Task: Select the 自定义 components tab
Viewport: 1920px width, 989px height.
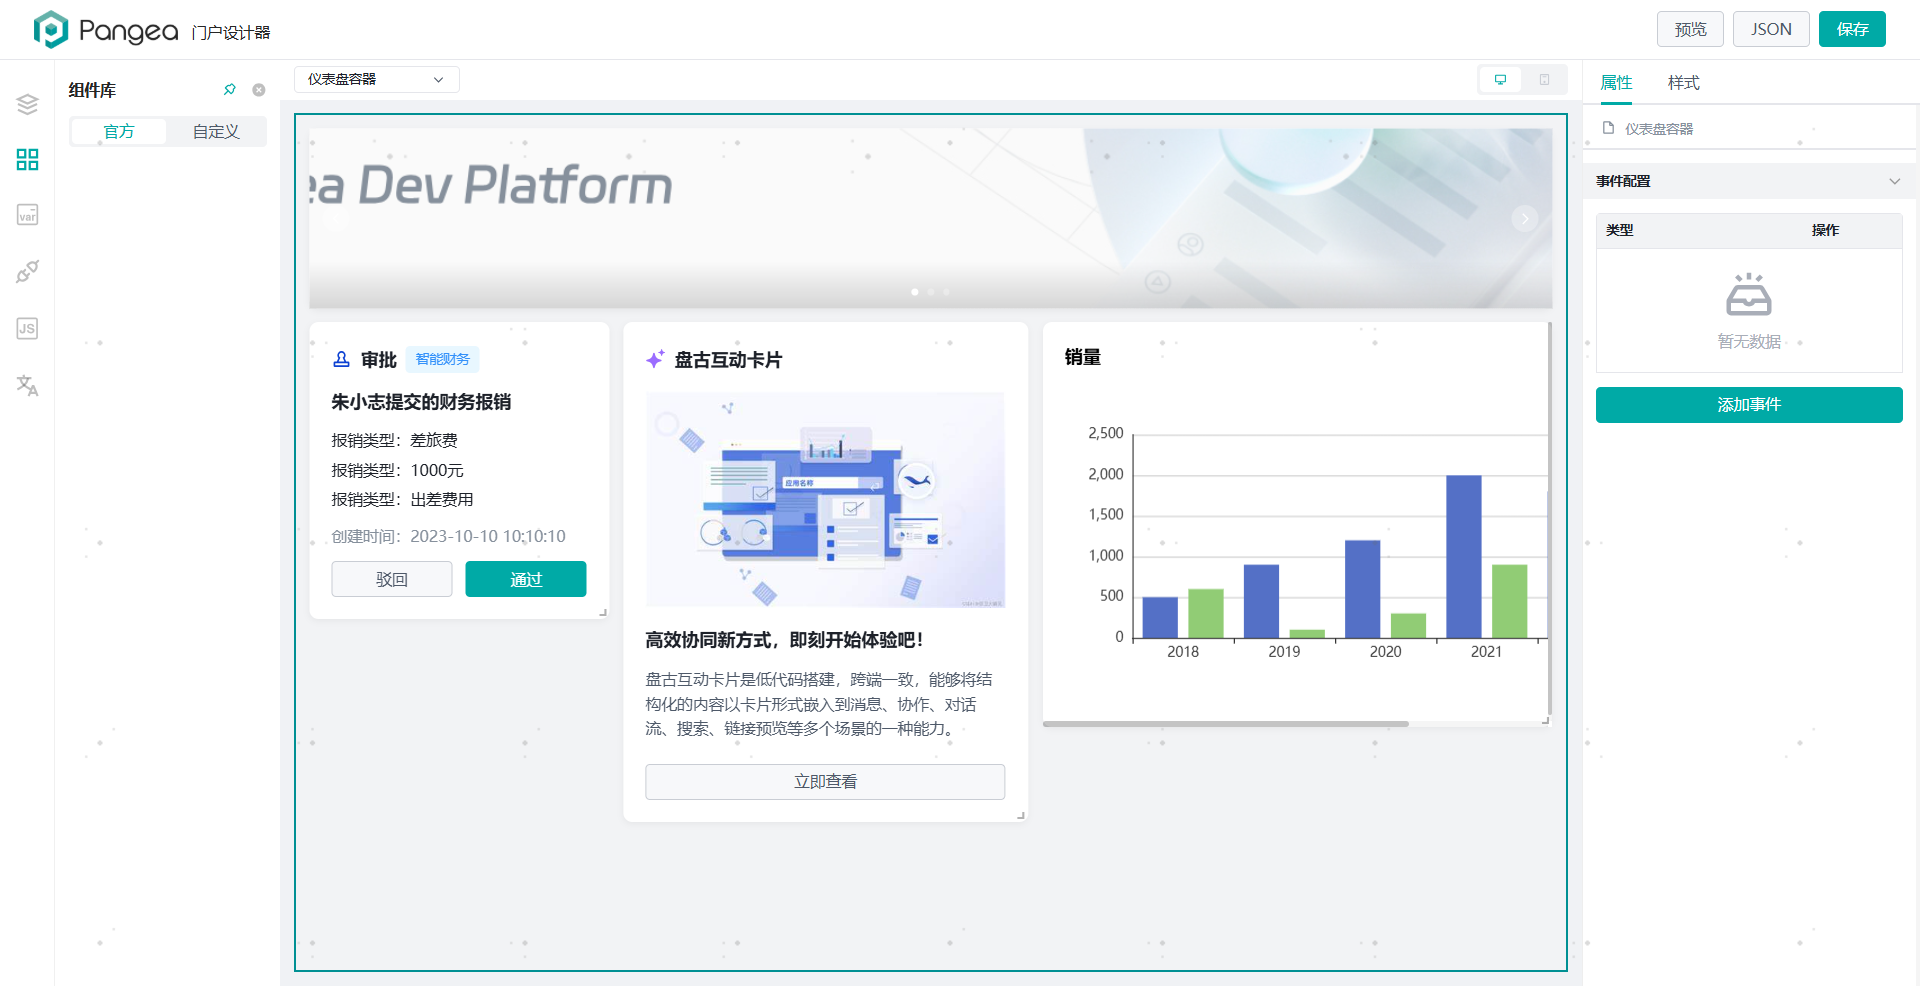Action: 216,132
